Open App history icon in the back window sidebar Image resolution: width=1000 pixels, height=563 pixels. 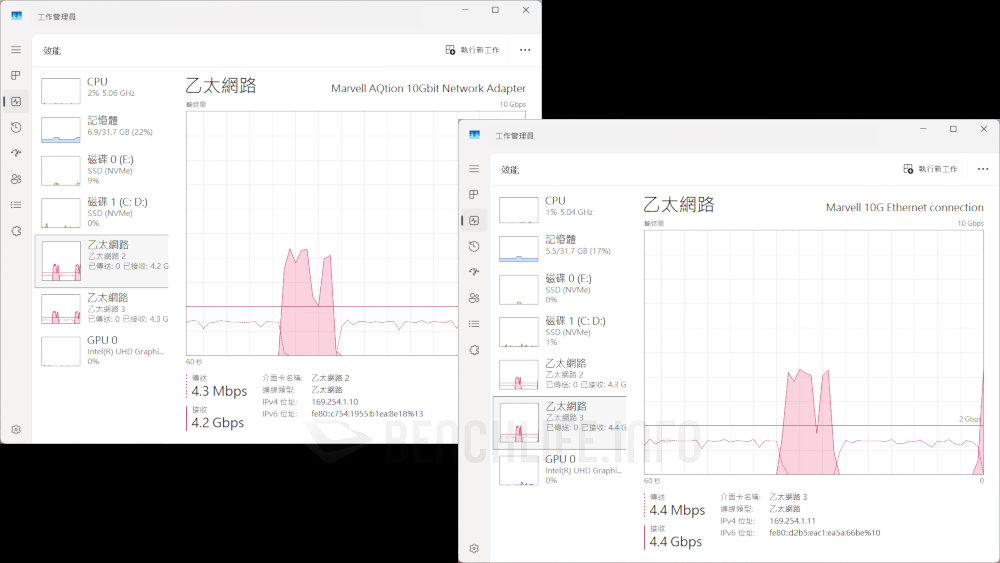coord(16,127)
